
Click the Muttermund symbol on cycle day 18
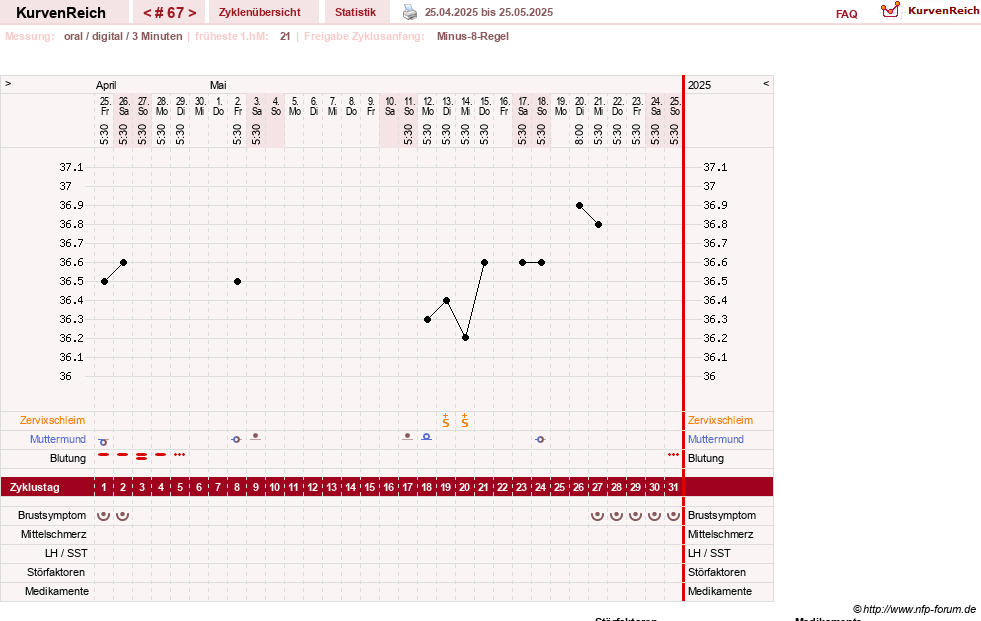click(426, 437)
